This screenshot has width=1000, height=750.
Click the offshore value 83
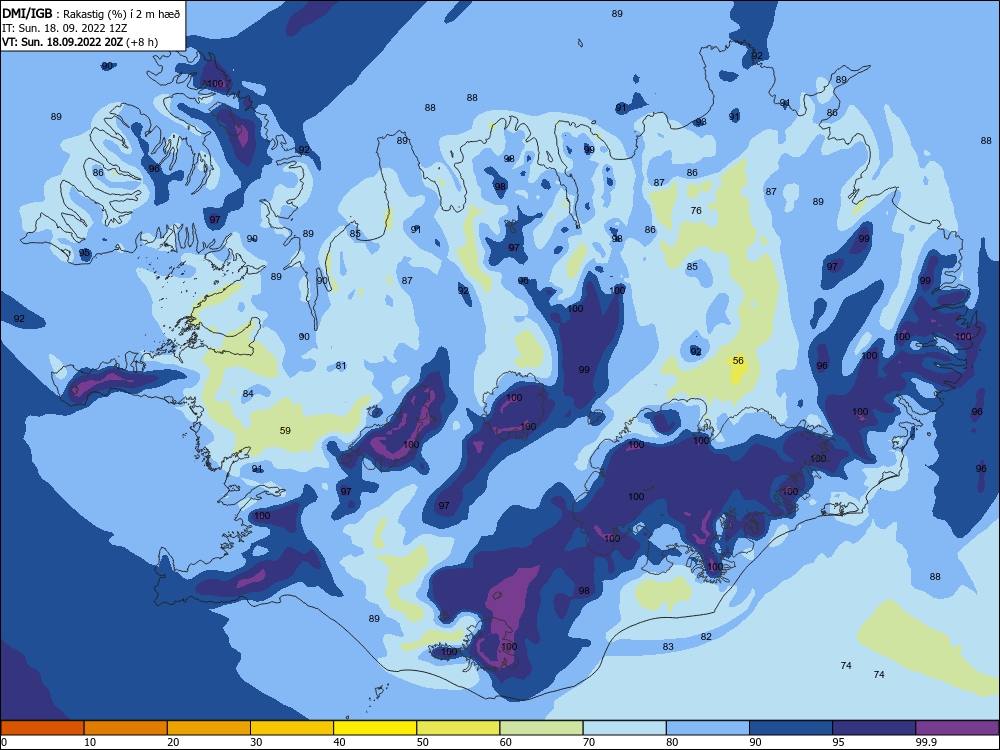[668, 646]
